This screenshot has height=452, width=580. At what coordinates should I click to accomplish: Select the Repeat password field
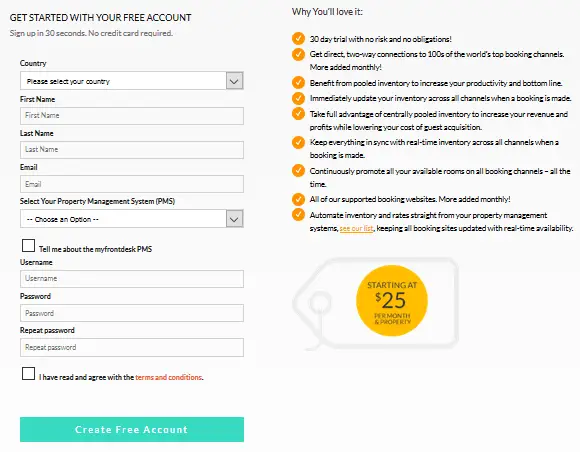coord(132,347)
